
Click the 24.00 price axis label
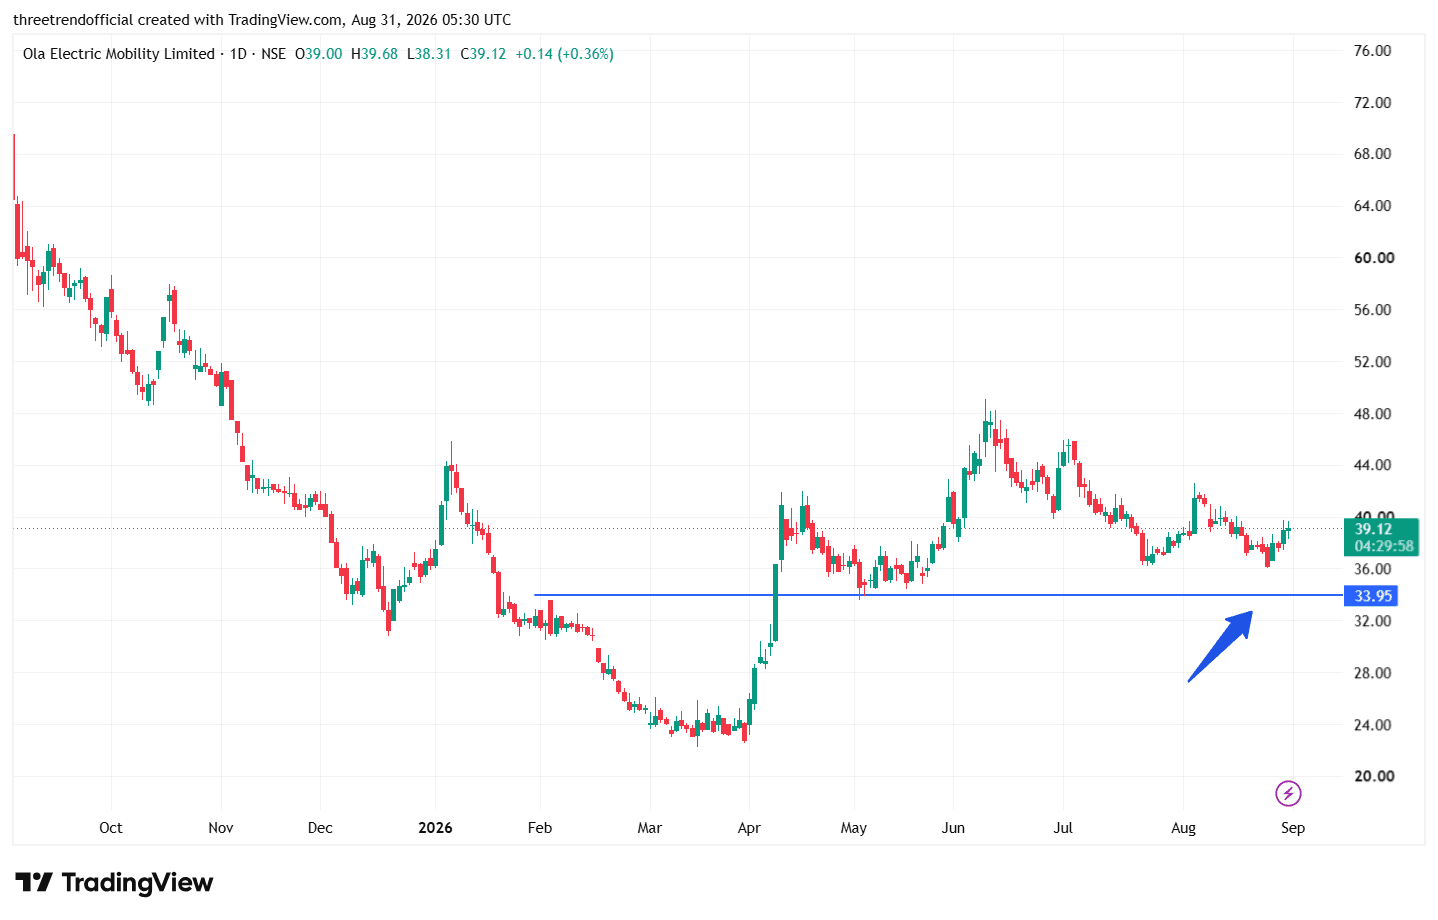(1372, 725)
